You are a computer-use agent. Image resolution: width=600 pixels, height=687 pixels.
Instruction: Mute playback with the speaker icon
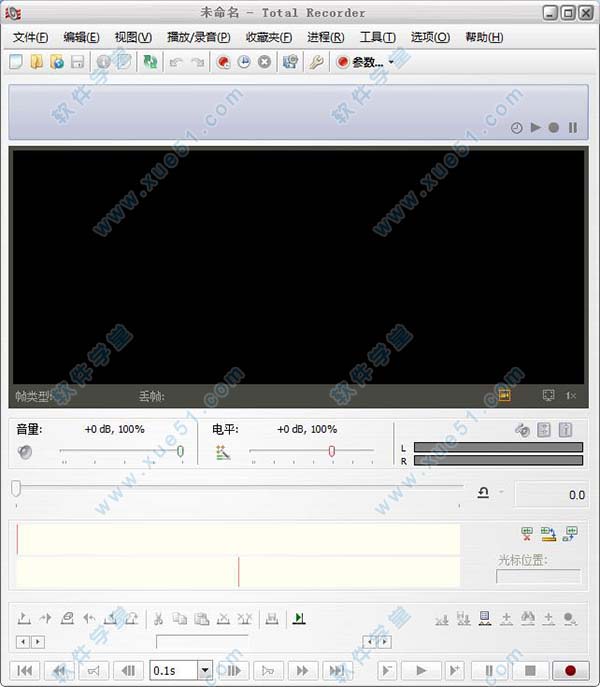point(25,452)
